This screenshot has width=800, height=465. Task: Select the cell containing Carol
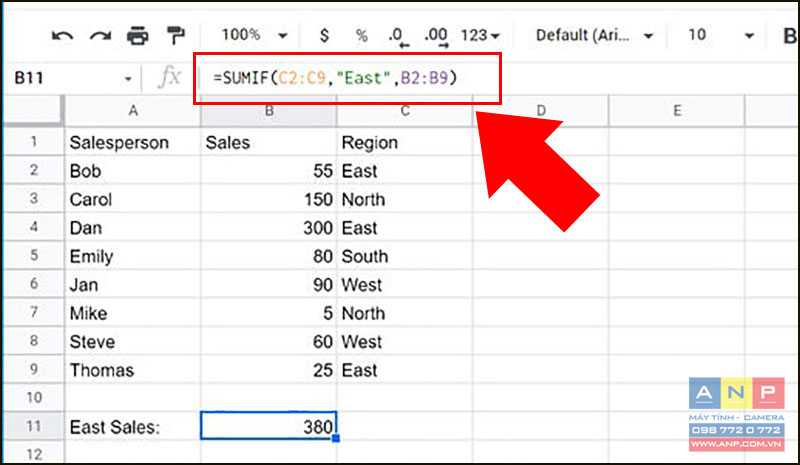133,199
